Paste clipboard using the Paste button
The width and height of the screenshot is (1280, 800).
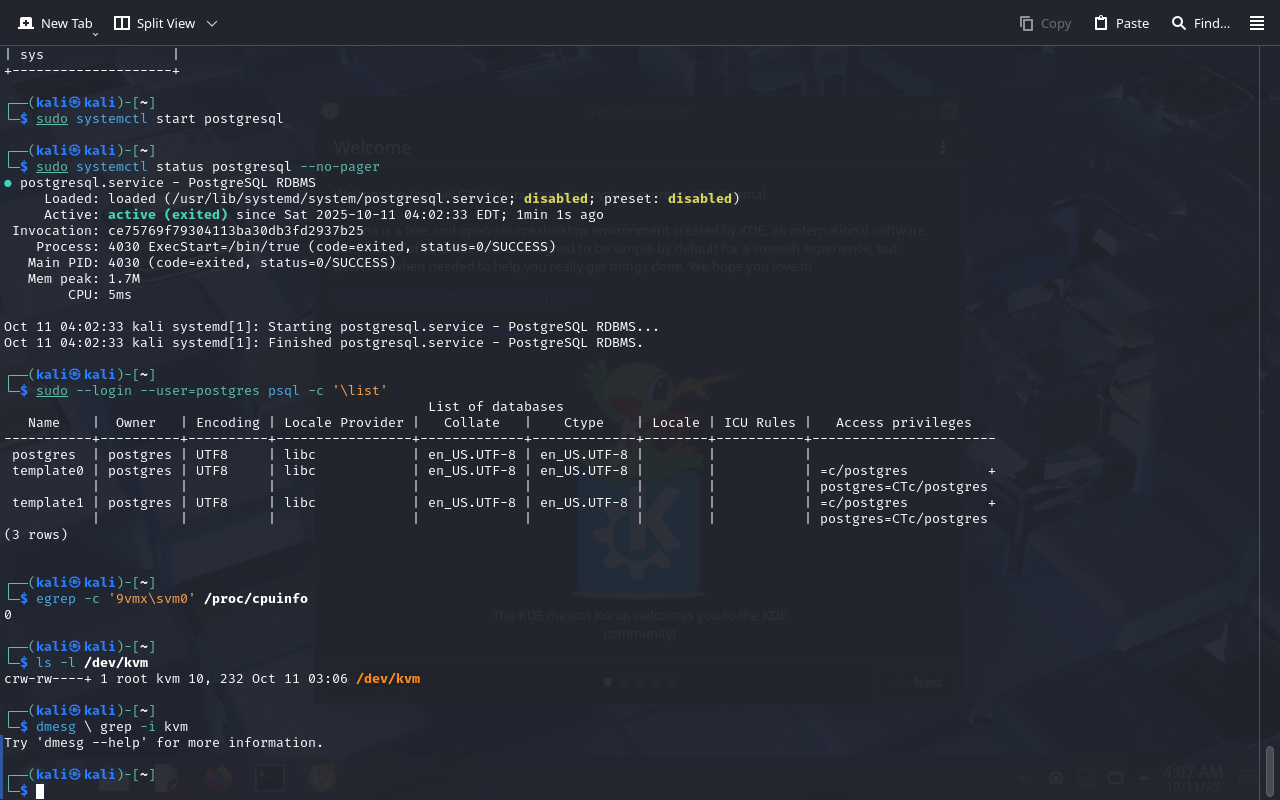[x=1121, y=23]
